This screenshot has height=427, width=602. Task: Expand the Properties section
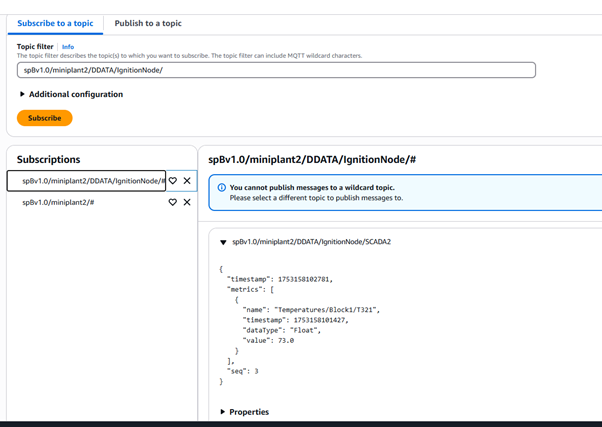tap(245, 412)
